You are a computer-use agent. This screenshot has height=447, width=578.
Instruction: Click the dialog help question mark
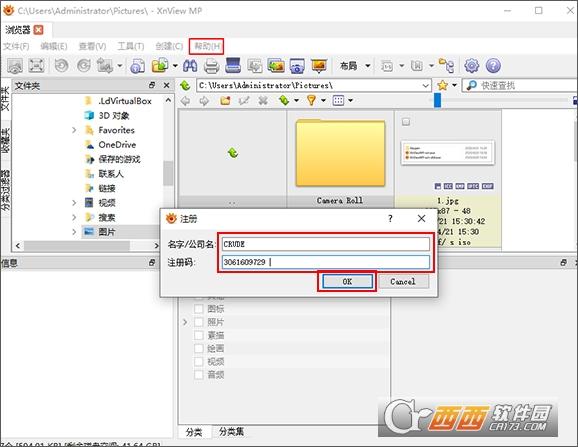390,219
